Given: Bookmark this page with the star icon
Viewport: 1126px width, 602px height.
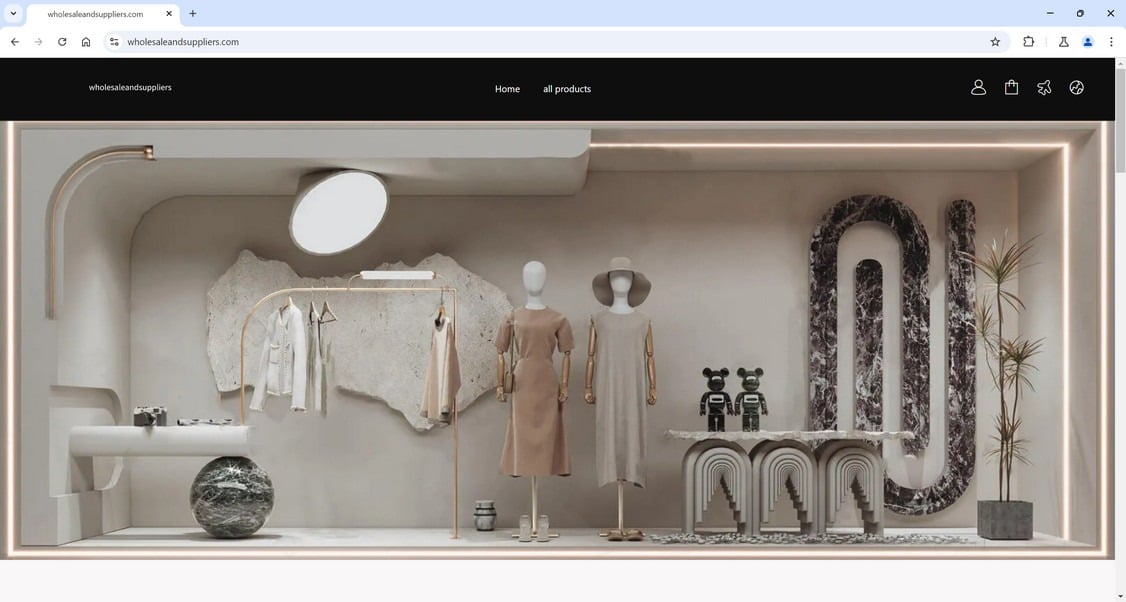Looking at the screenshot, I should 995,42.
